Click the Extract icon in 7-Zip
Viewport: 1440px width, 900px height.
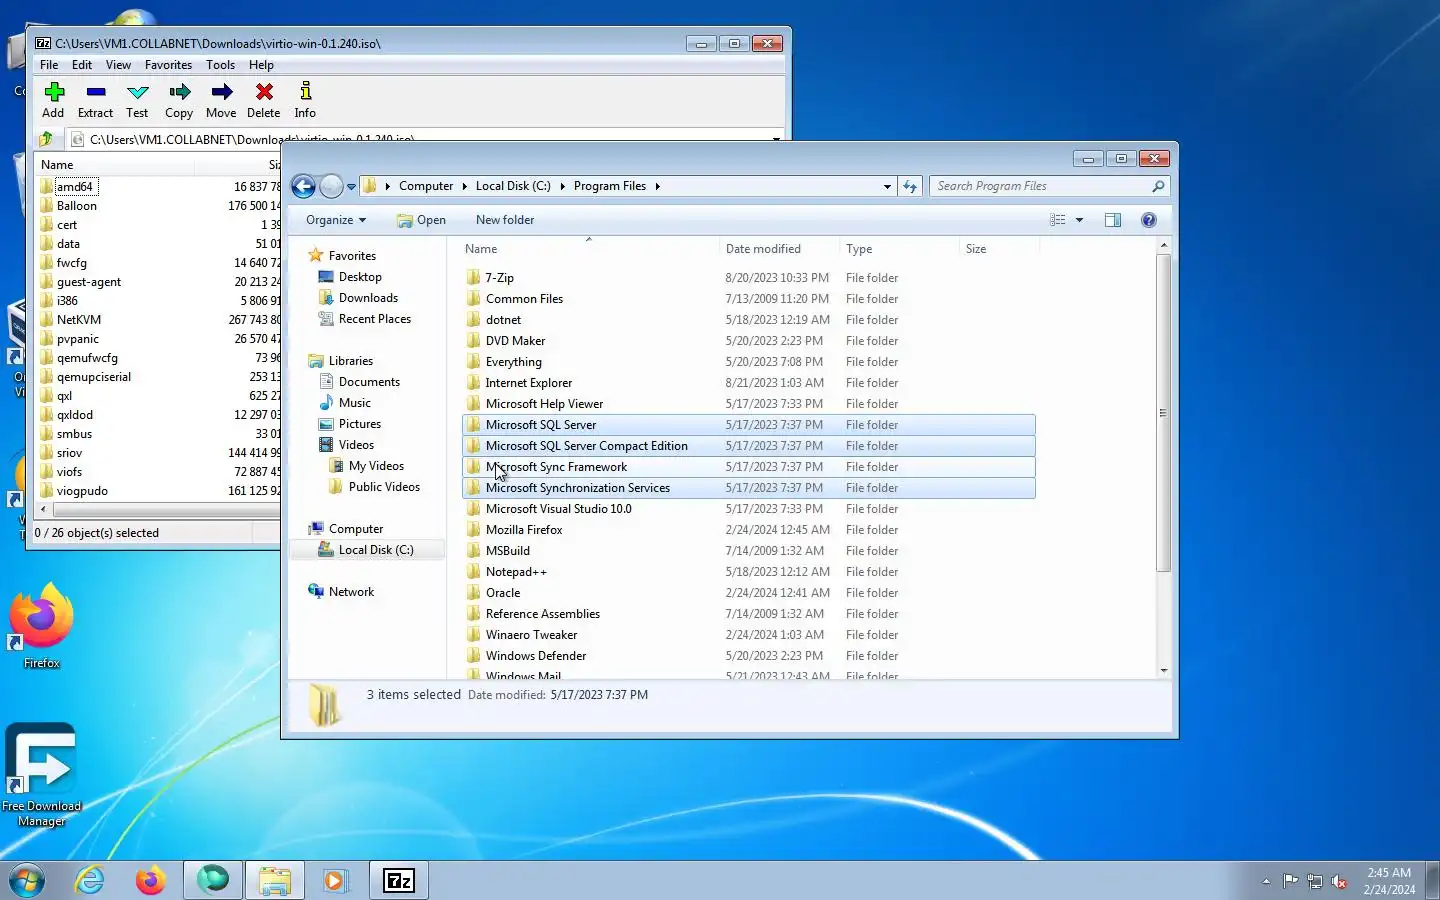(x=96, y=92)
